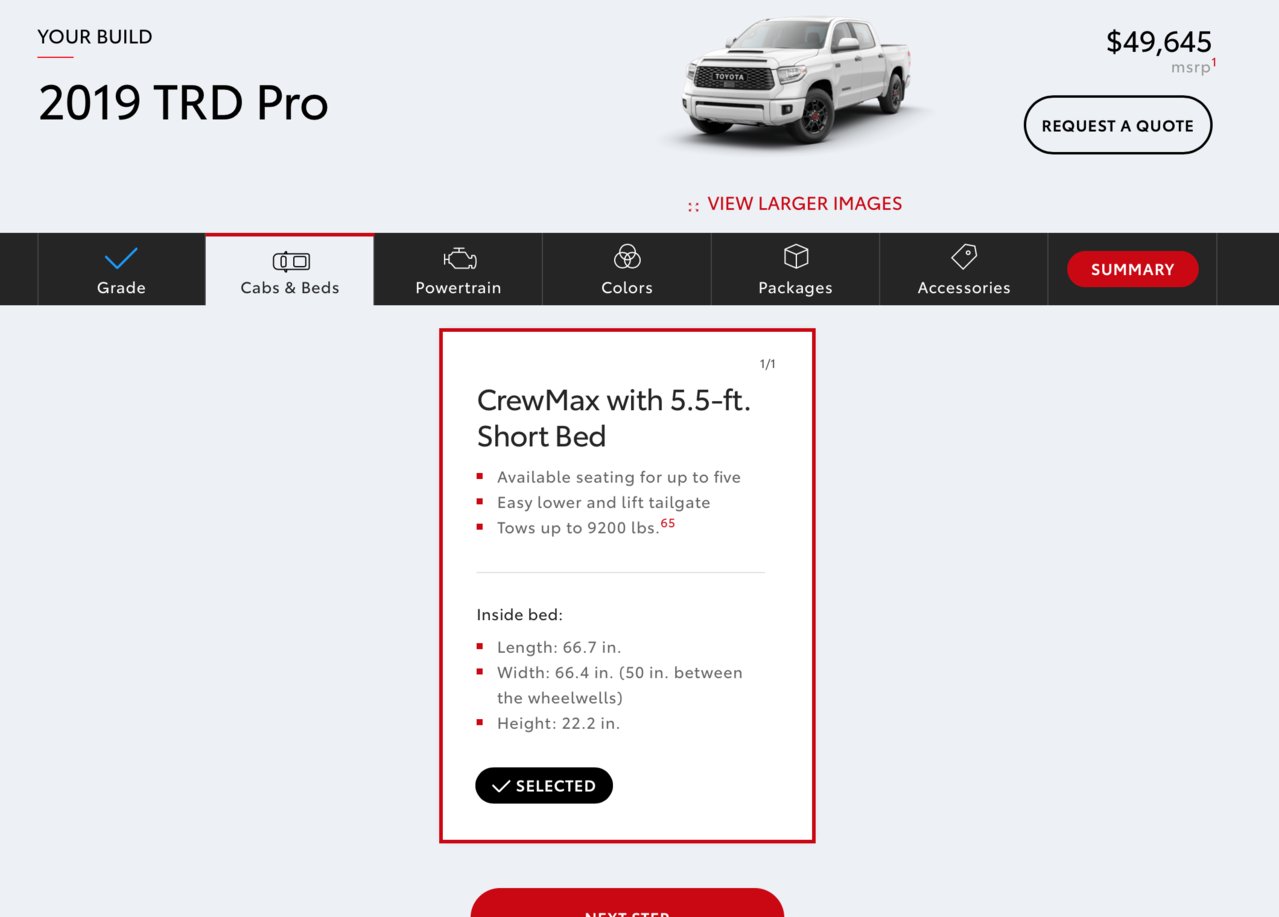Click the Packages box icon
1279x917 pixels.
(x=796, y=257)
